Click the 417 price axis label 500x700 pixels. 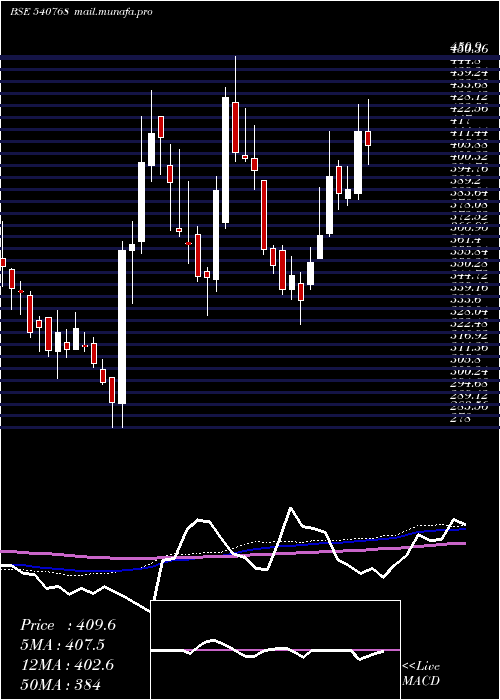click(460, 120)
